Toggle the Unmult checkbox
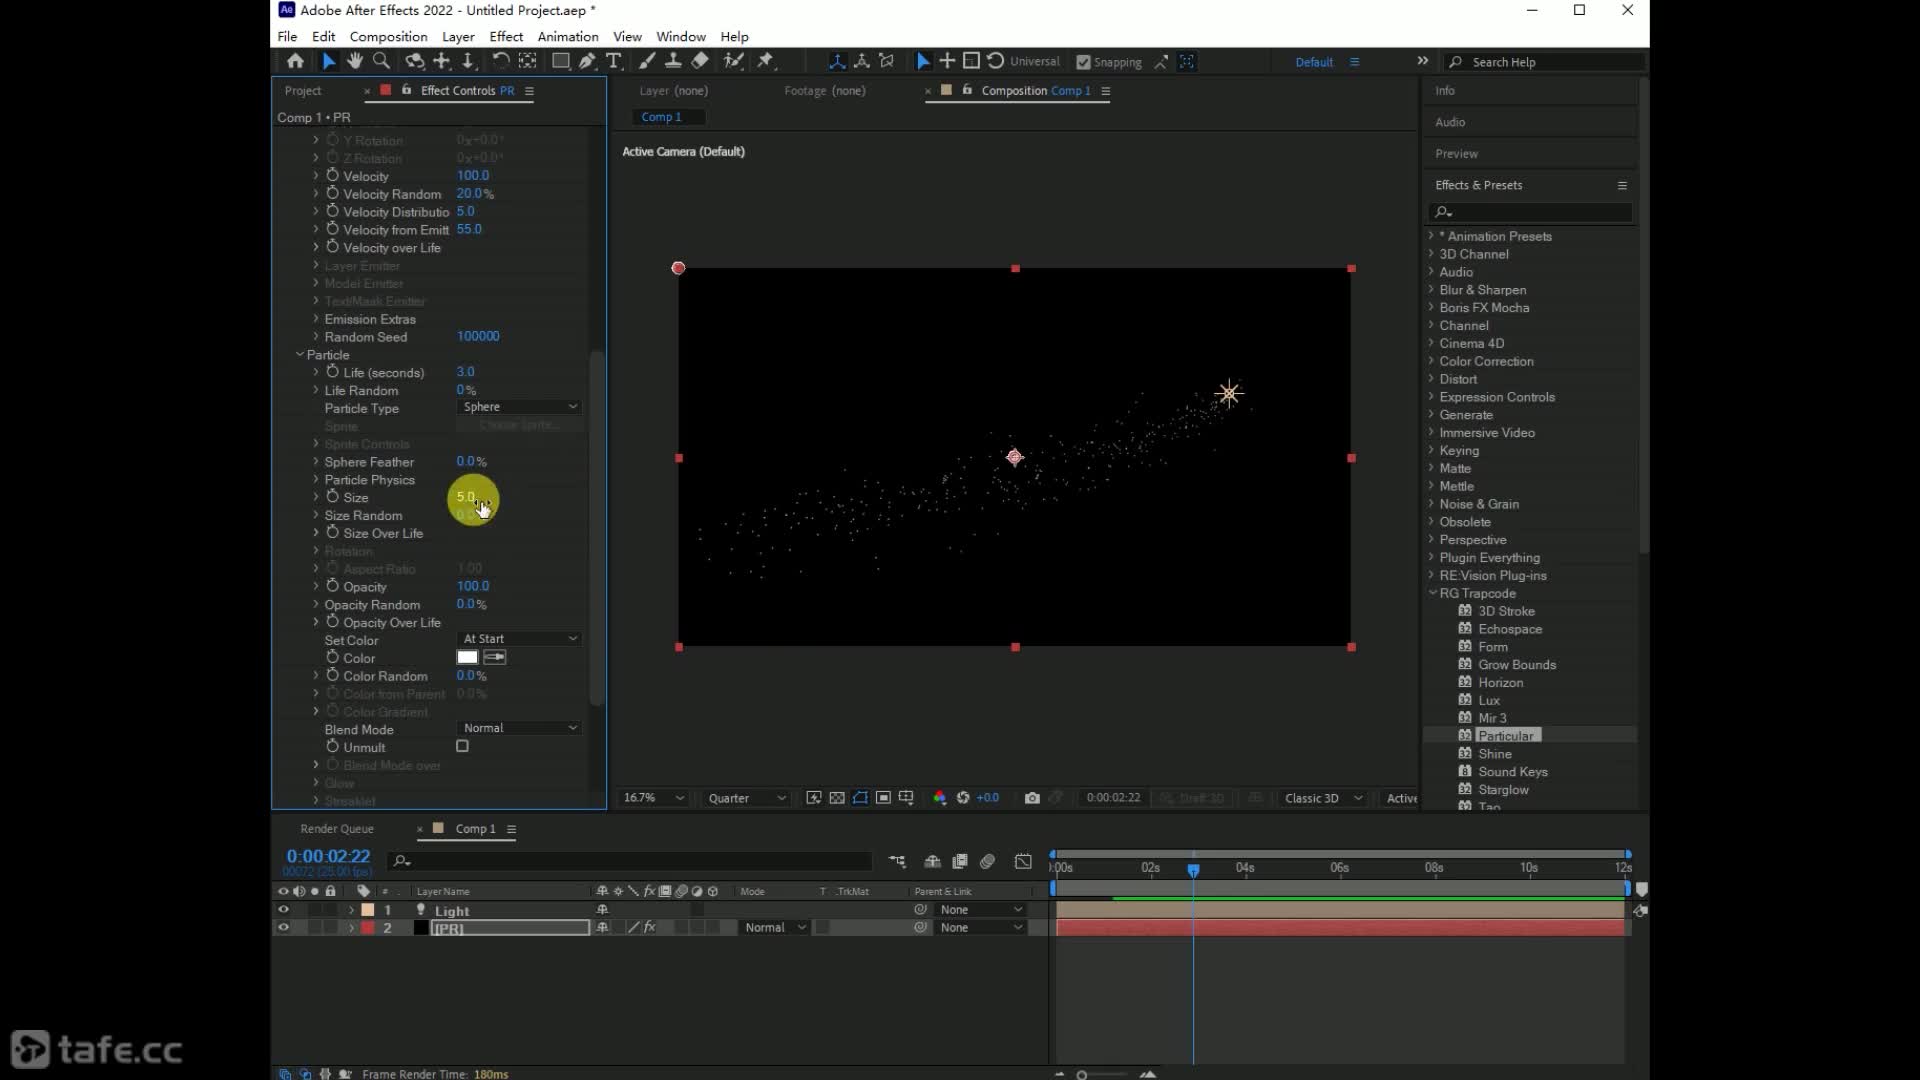Image resolution: width=1920 pixels, height=1080 pixels. tap(462, 746)
